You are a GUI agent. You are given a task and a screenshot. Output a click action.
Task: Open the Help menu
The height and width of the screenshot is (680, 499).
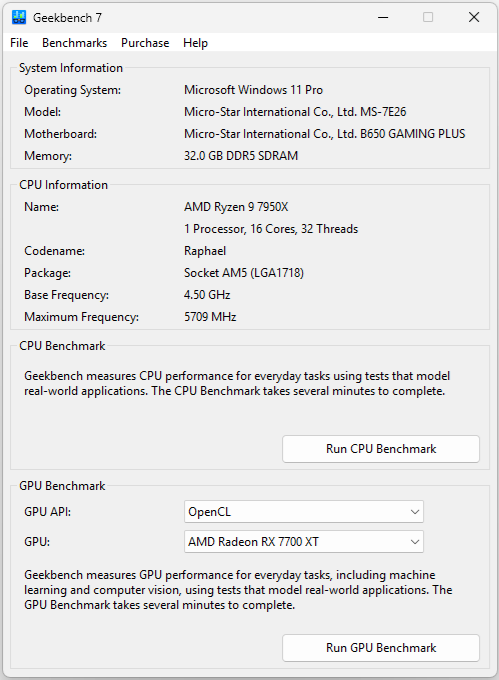pos(196,43)
